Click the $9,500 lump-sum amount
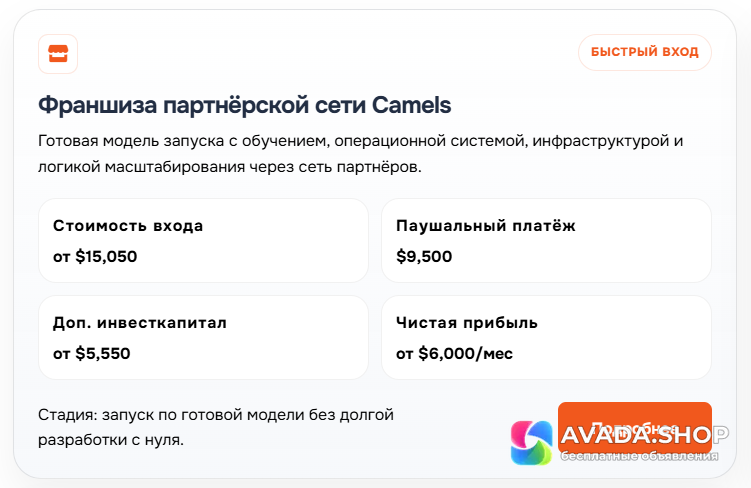This screenshot has width=751, height=488. 424,256
